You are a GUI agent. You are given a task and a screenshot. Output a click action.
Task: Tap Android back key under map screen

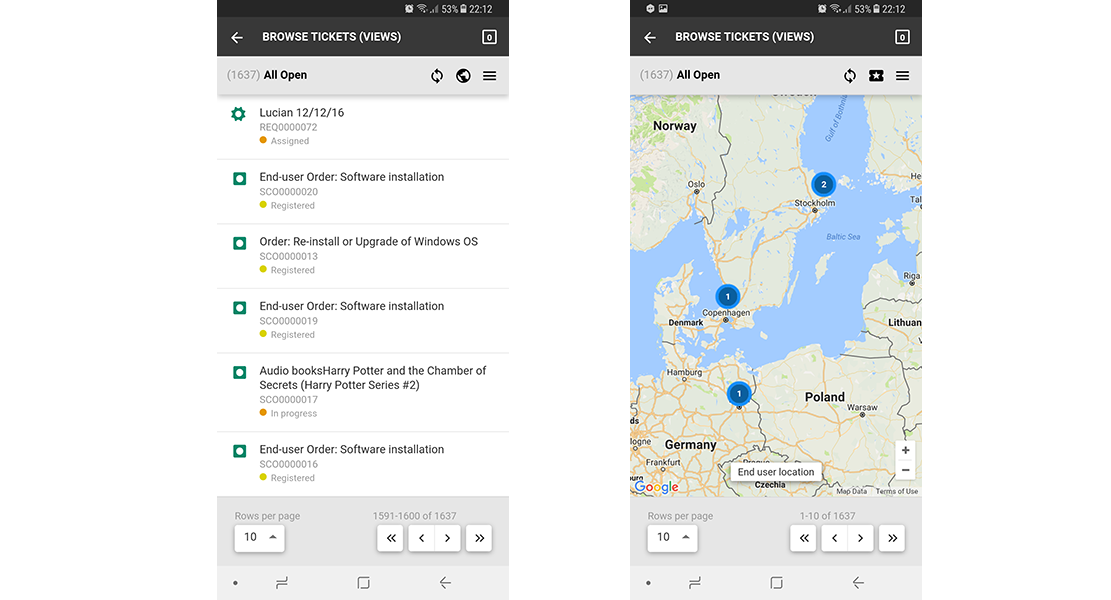coord(858,583)
